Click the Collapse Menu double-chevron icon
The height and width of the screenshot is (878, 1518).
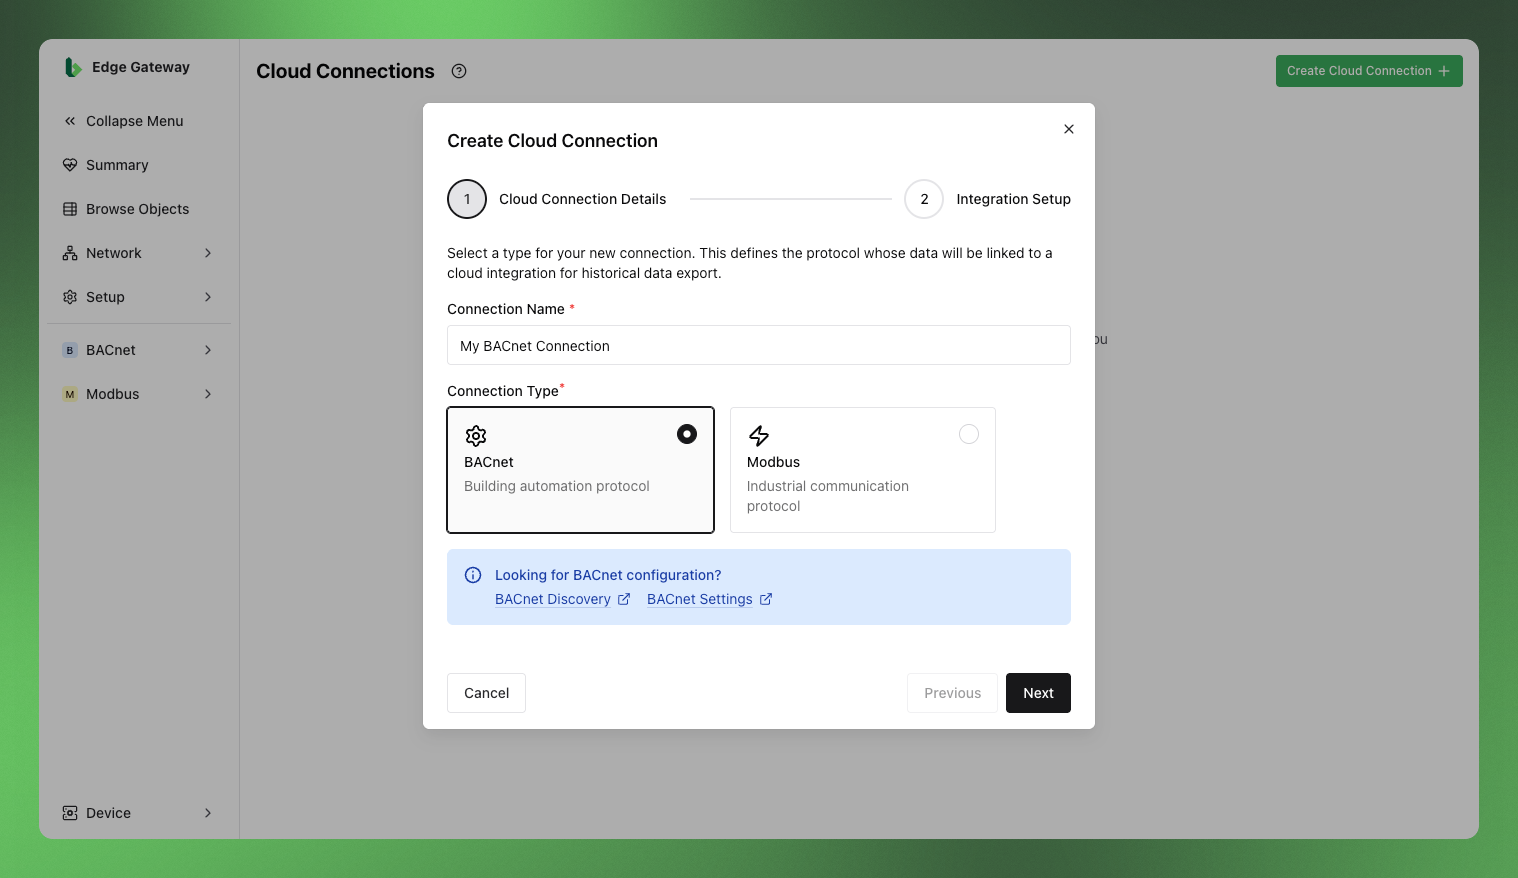coord(70,121)
